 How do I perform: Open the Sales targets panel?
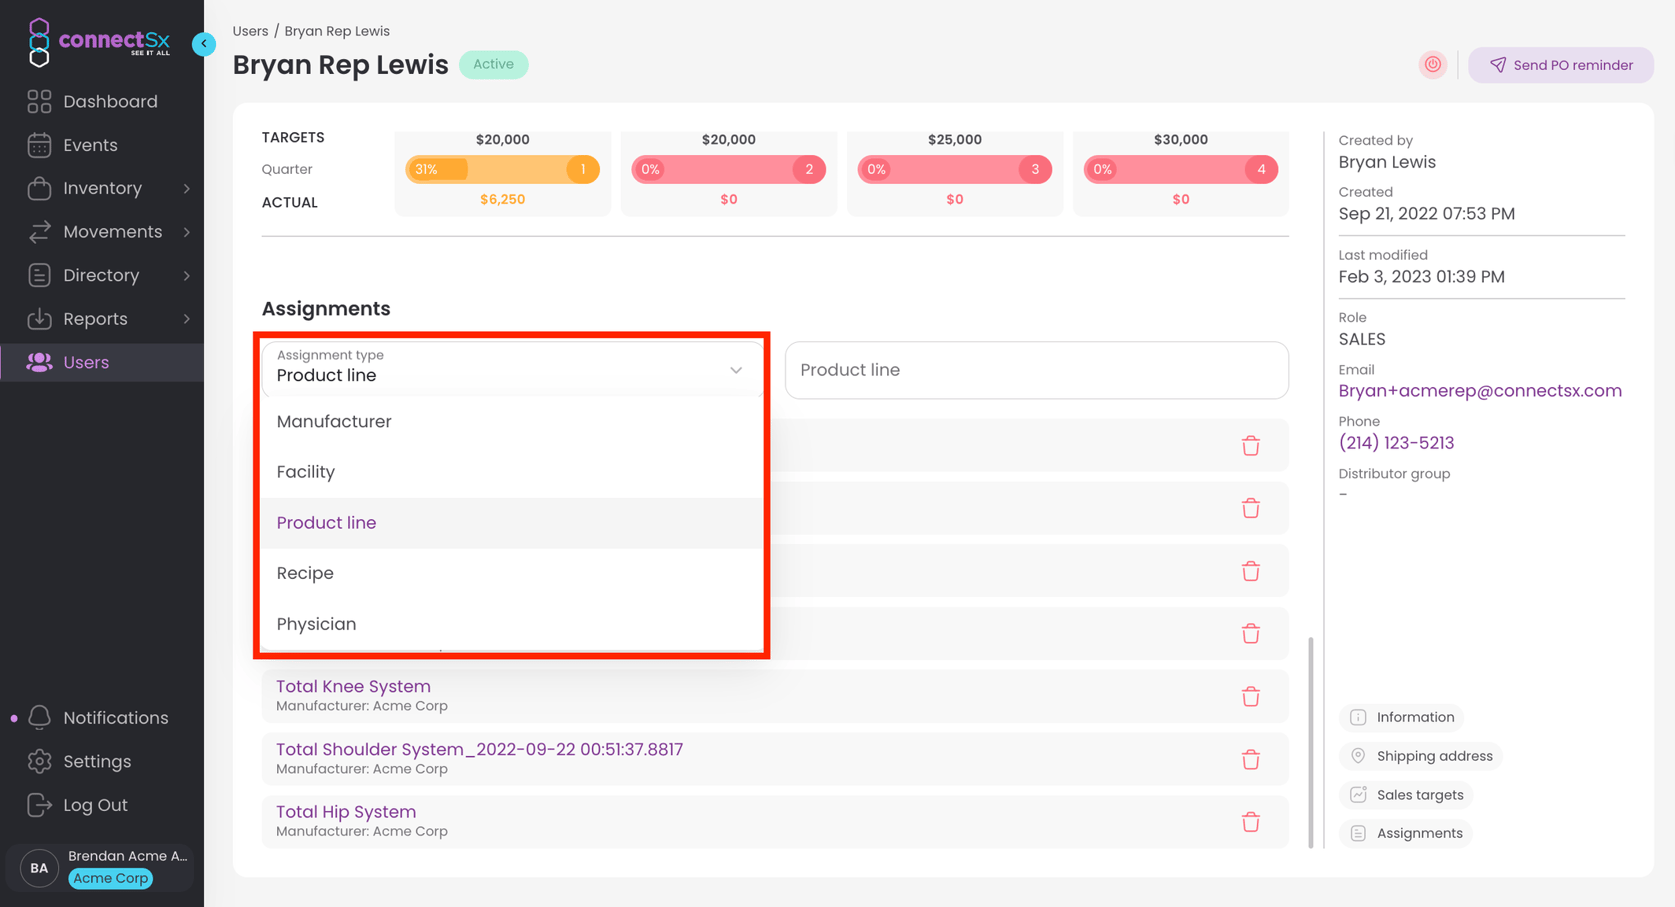tap(1406, 794)
